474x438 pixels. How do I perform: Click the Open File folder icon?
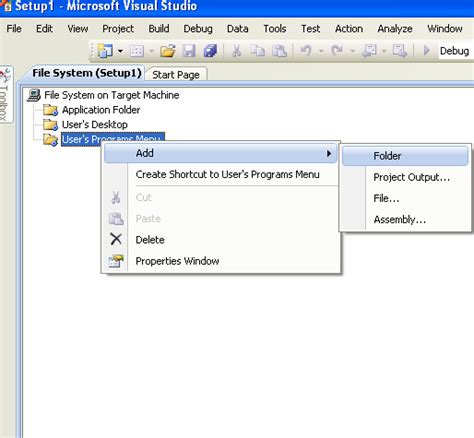pyautogui.click(x=168, y=51)
